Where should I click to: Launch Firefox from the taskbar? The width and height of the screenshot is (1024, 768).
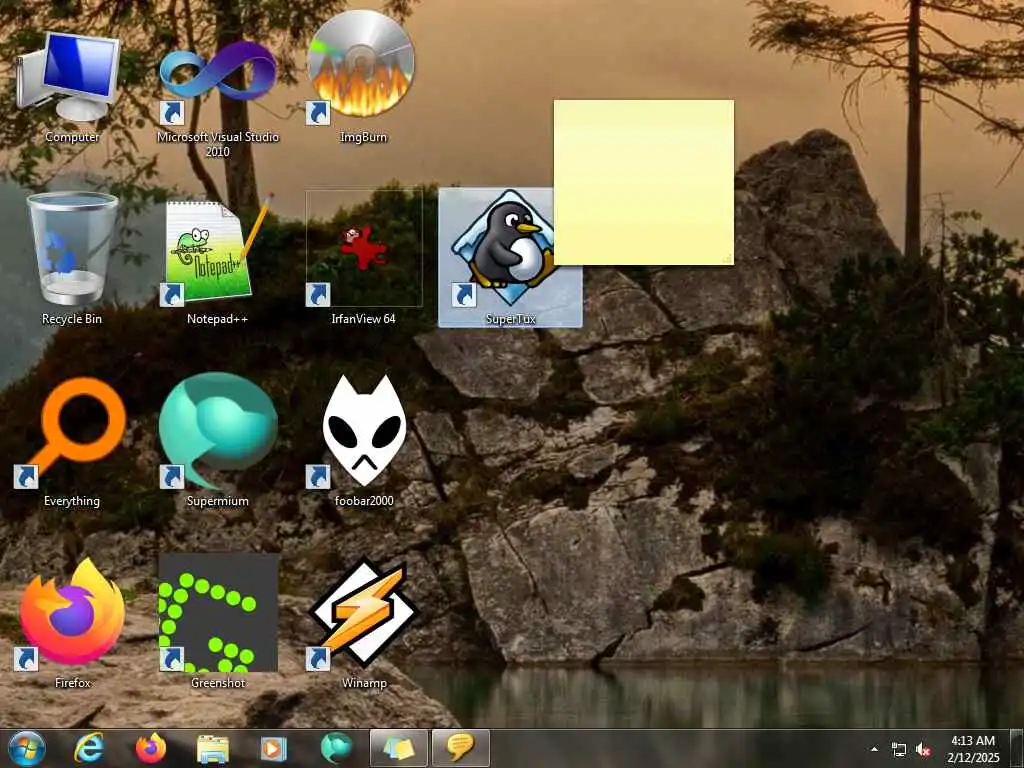click(x=150, y=748)
